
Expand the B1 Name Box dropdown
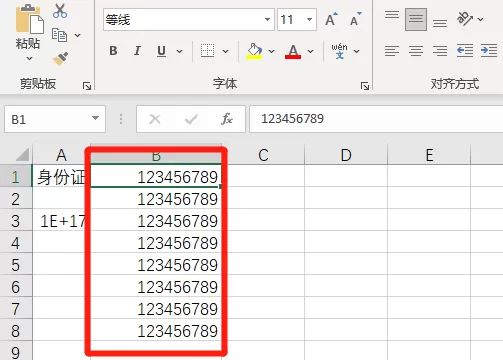point(95,118)
